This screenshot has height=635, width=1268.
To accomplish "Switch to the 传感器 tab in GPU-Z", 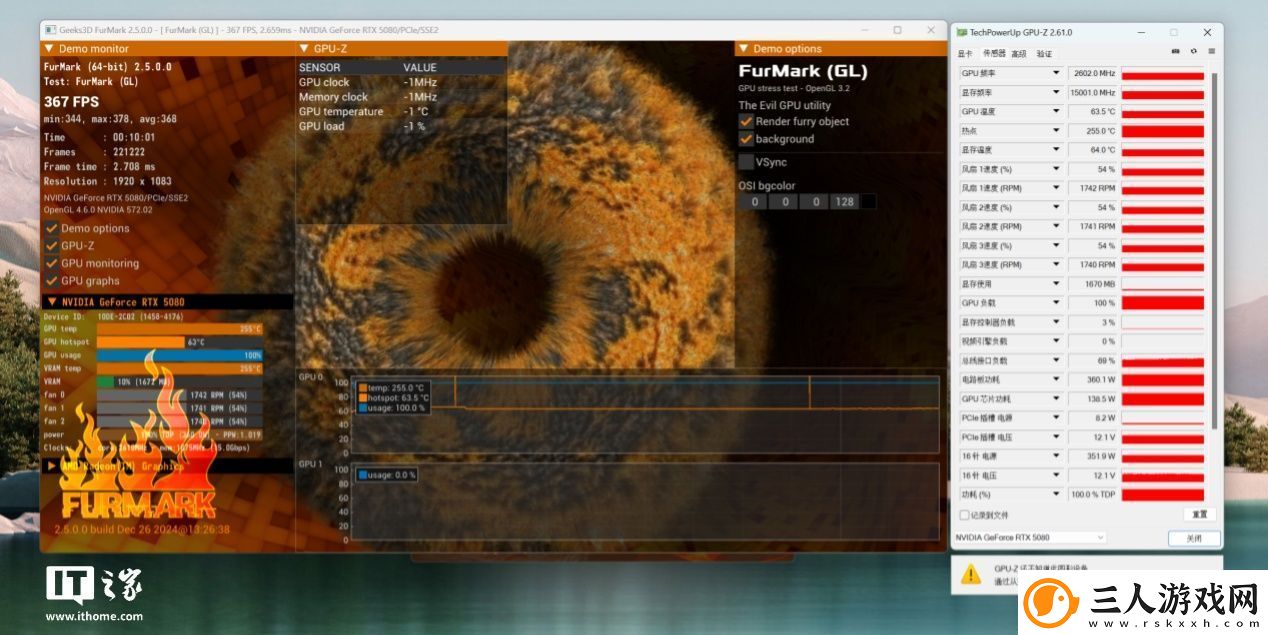I will click(994, 53).
